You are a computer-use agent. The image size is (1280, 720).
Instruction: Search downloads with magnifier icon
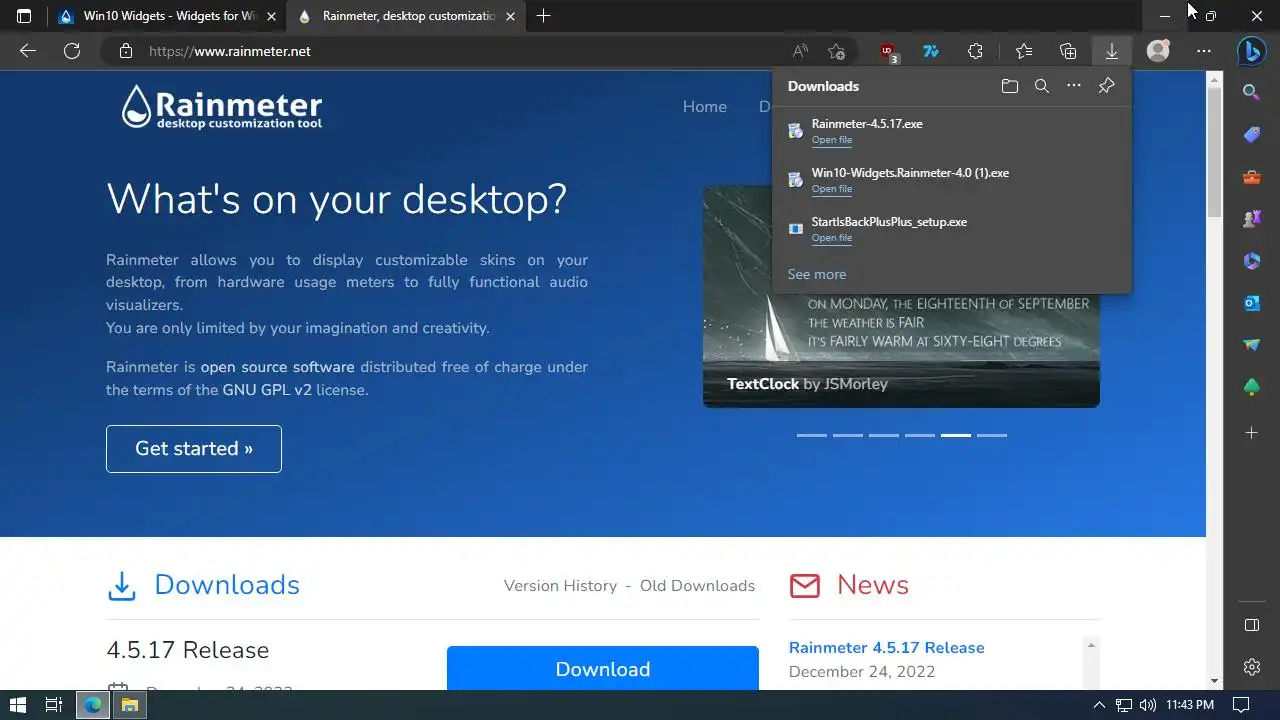pos(1041,86)
